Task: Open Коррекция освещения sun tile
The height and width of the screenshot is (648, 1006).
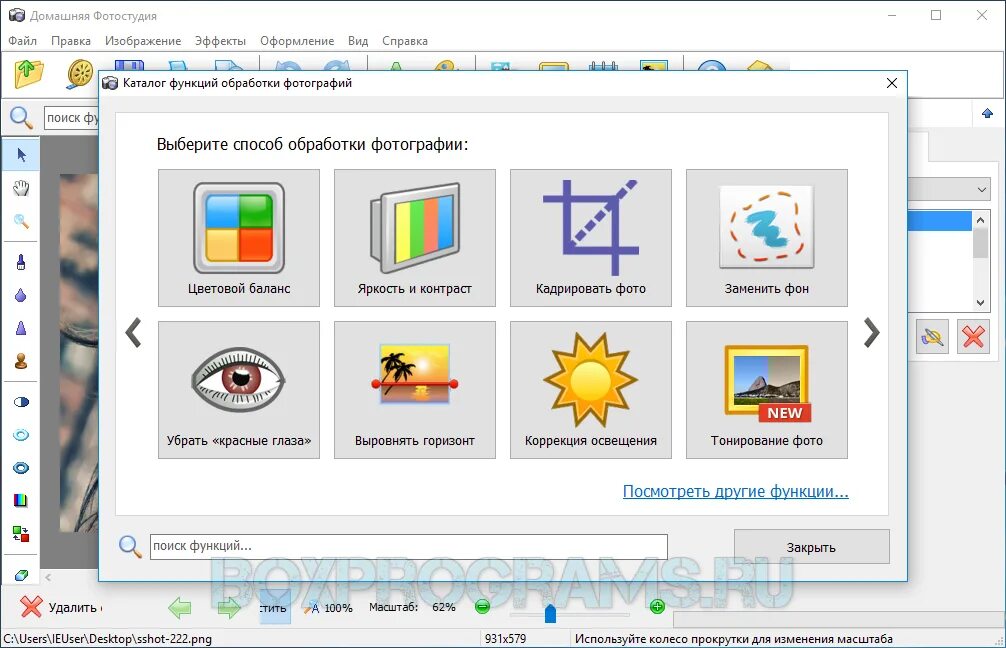Action: 590,390
